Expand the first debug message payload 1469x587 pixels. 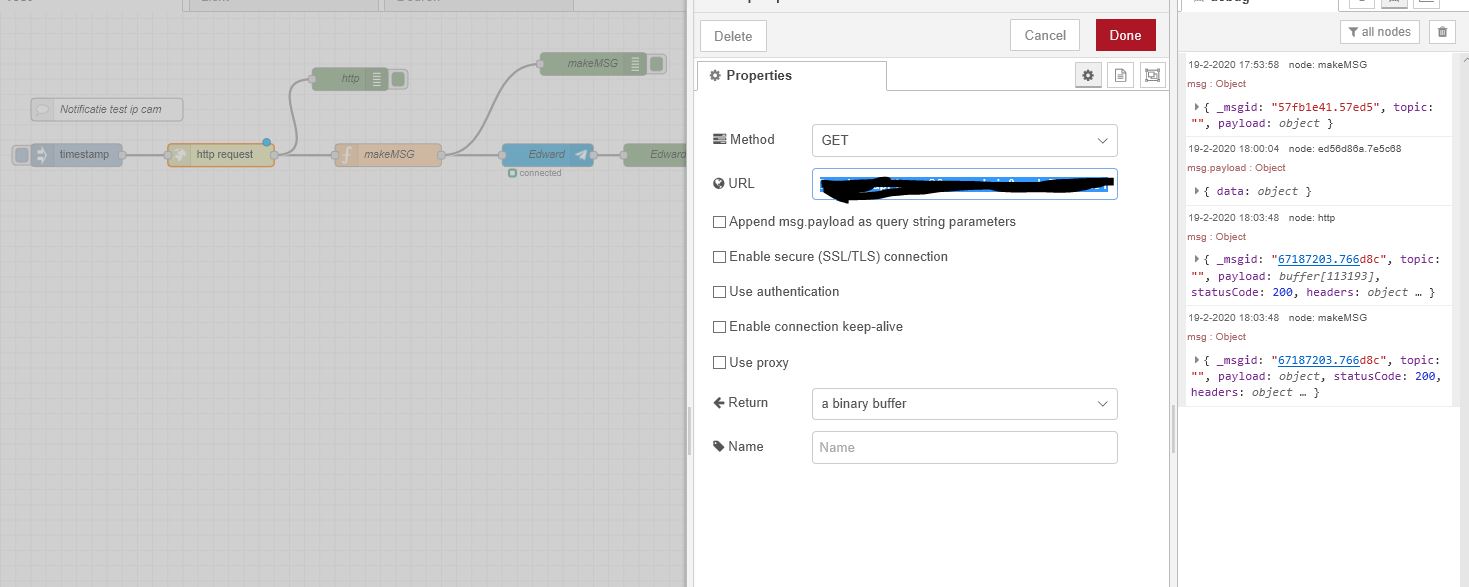point(1196,107)
